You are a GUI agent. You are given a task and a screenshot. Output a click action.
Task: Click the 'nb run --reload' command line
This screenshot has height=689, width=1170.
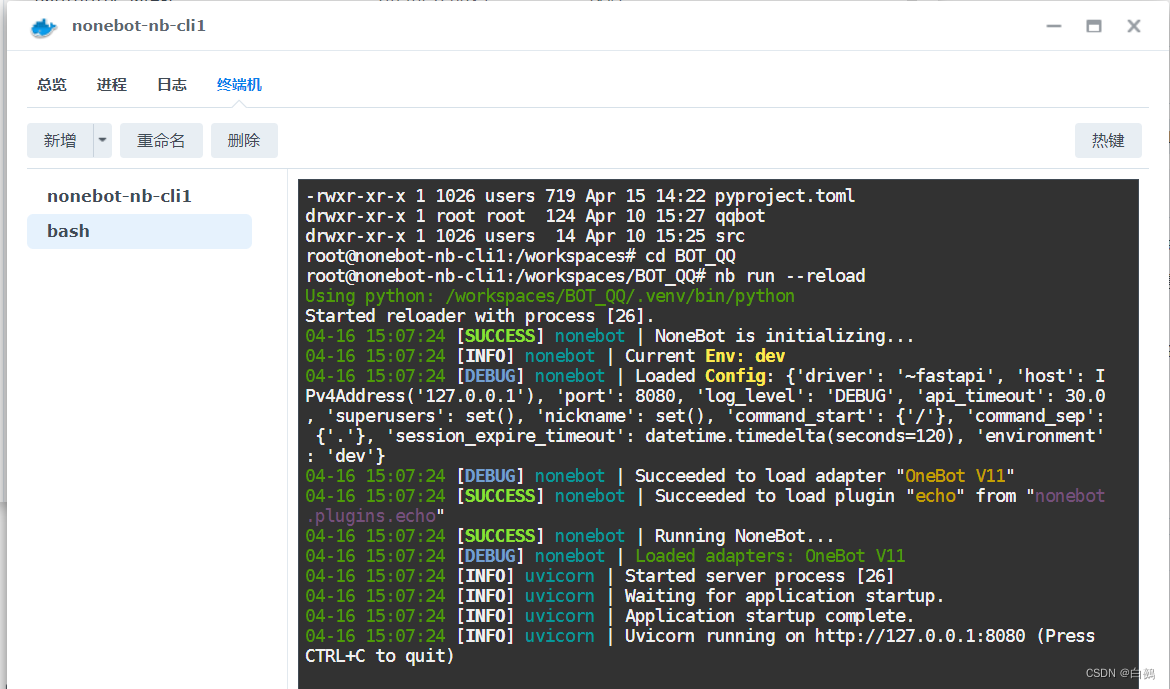[x=585, y=276]
